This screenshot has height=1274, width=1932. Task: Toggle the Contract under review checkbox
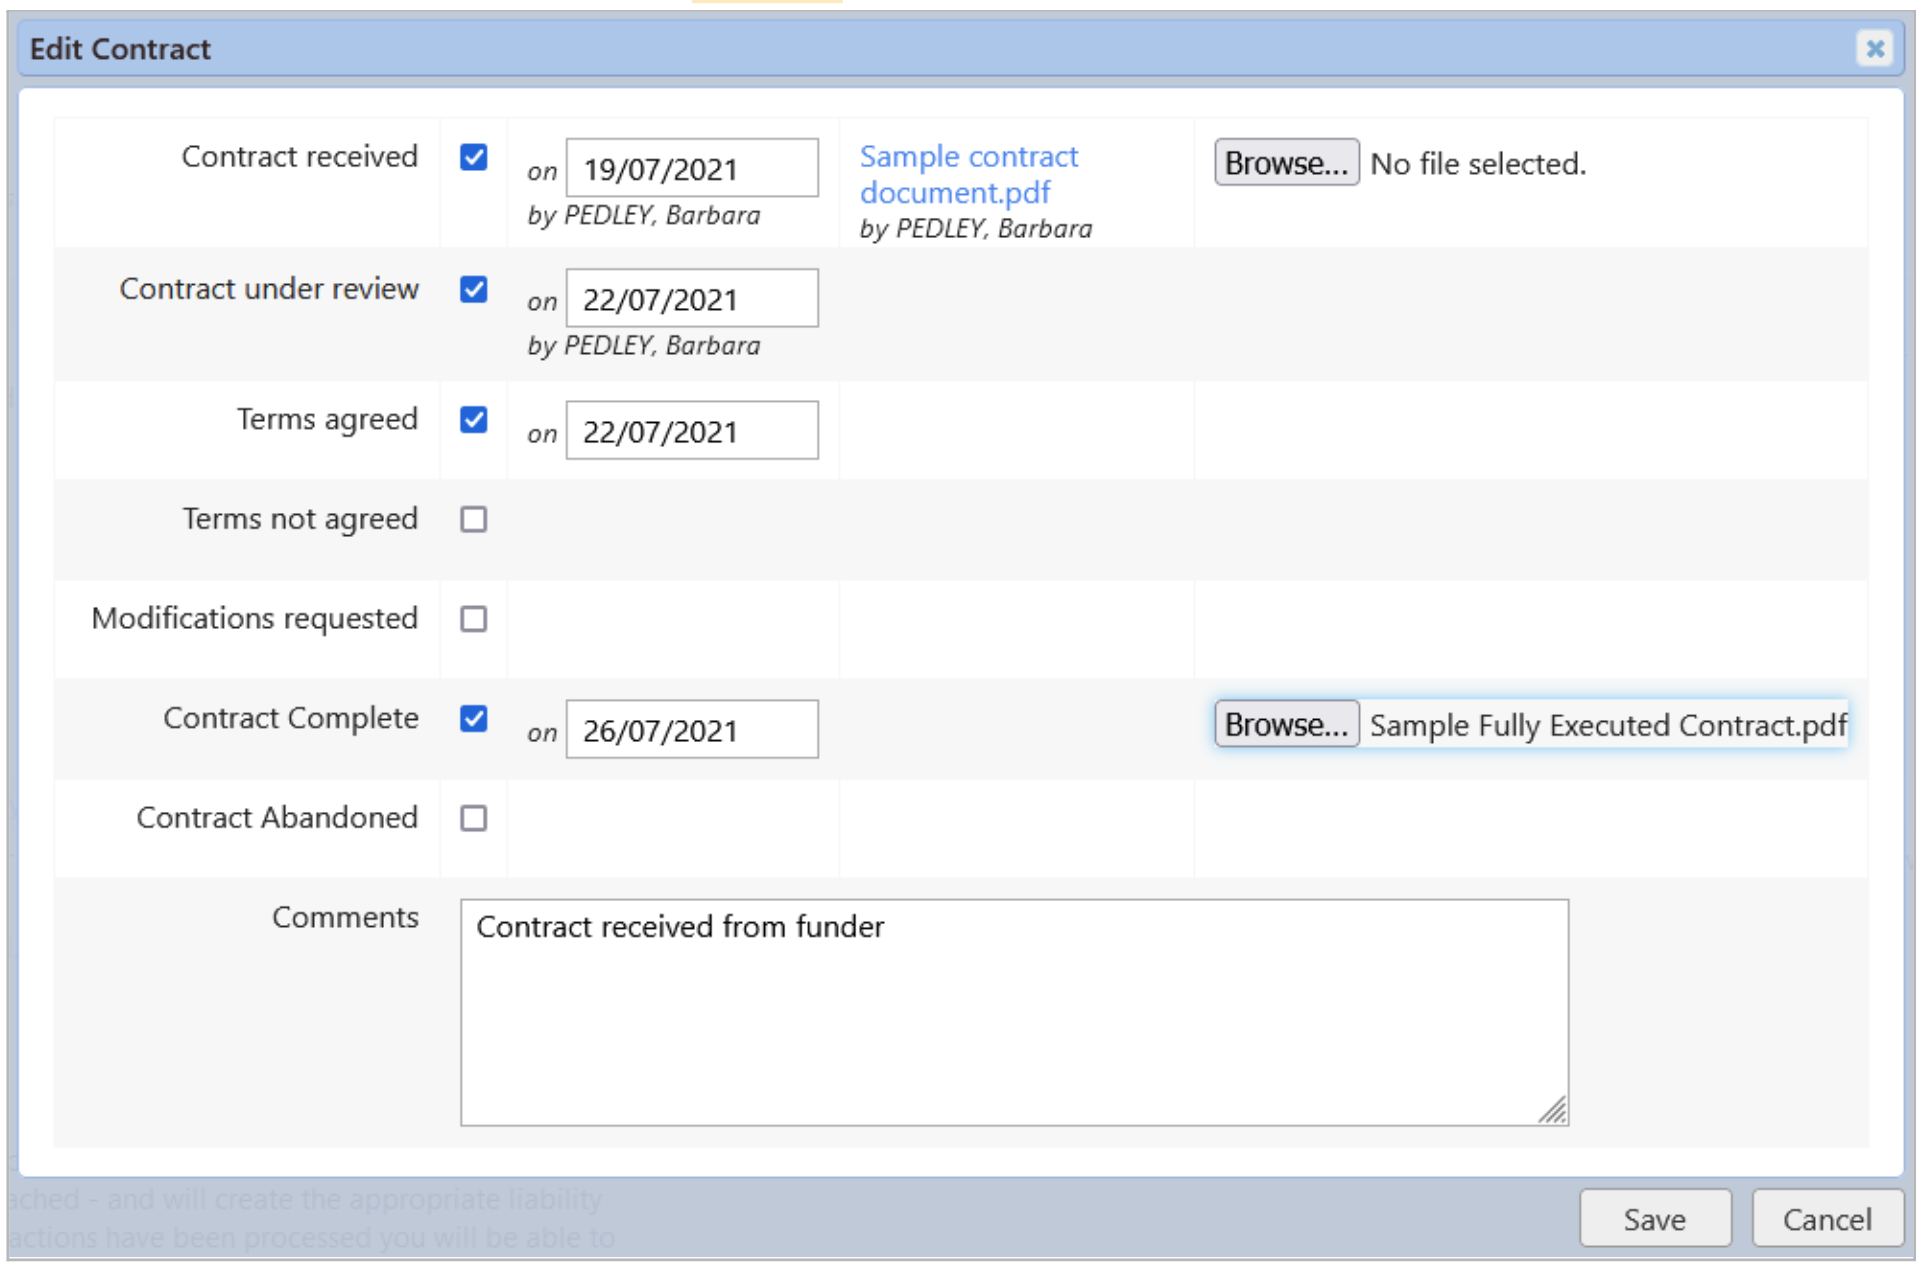click(x=474, y=289)
